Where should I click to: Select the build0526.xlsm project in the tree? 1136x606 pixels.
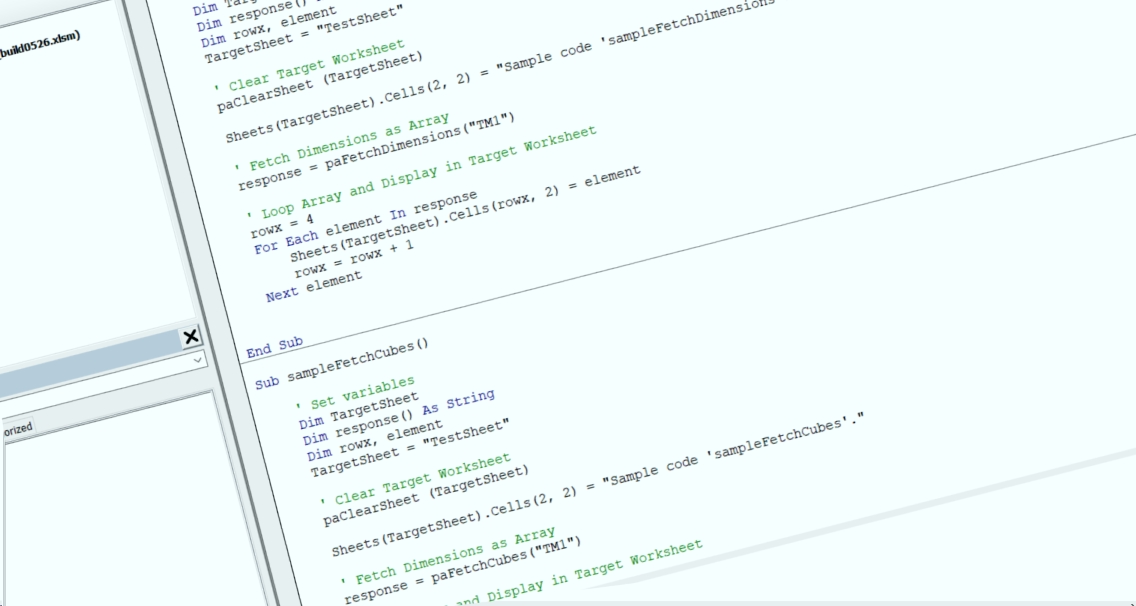(40, 45)
